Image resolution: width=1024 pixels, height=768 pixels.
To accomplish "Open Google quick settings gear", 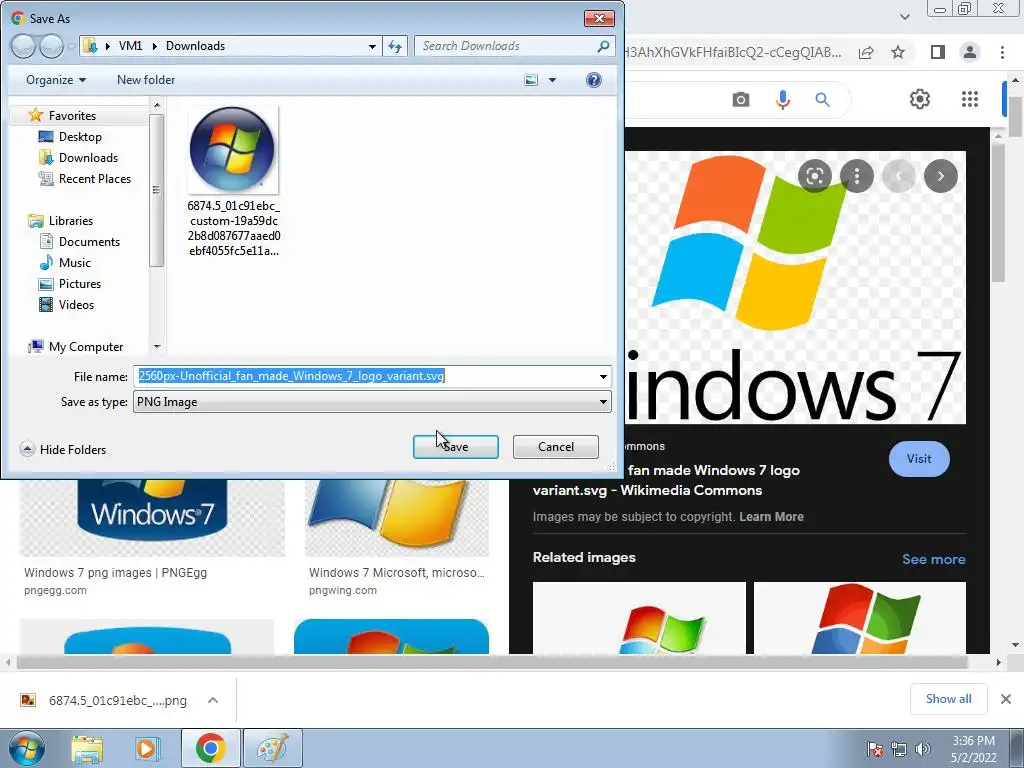I will (920, 99).
